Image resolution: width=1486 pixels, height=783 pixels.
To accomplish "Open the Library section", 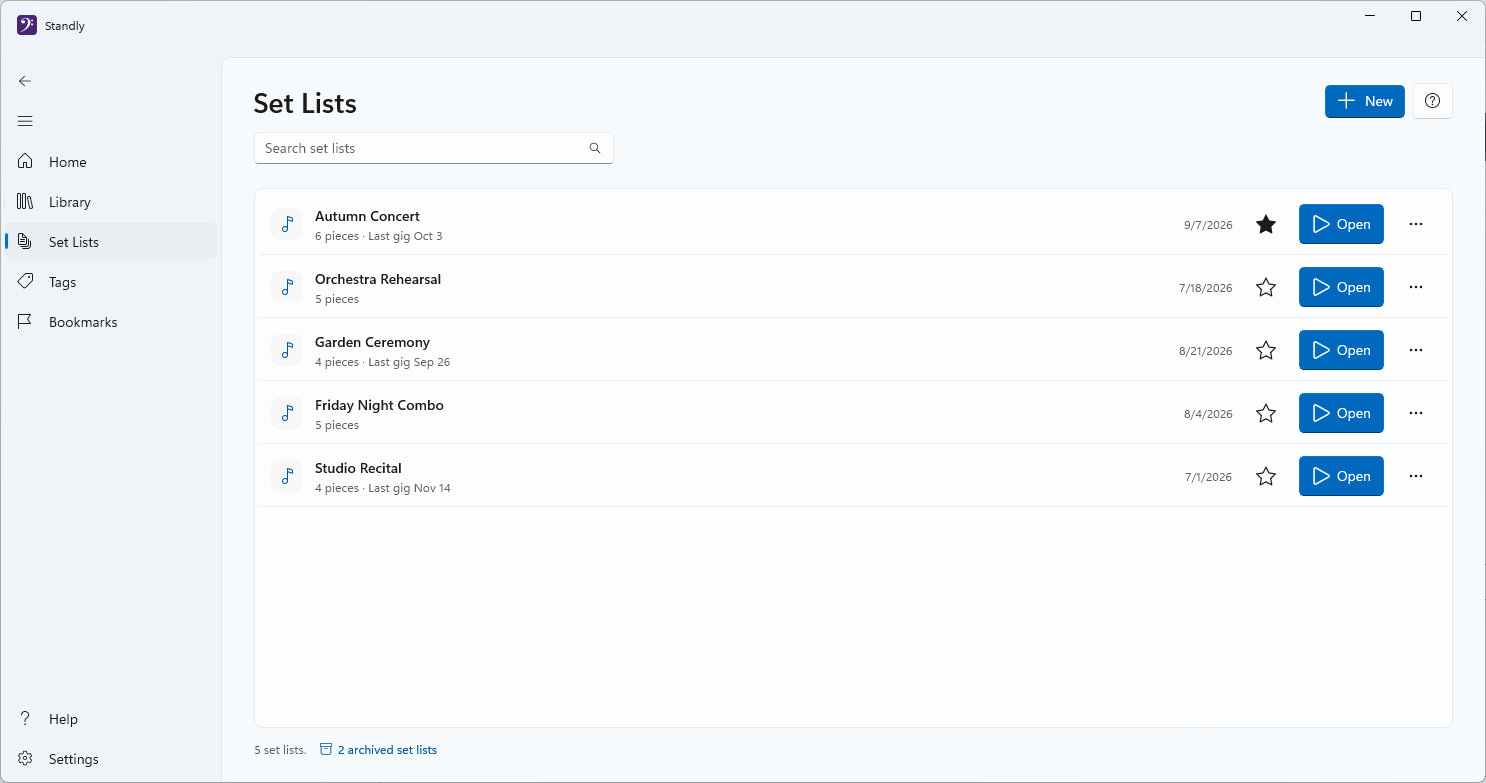I will pyautogui.click(x=111, y=202).
